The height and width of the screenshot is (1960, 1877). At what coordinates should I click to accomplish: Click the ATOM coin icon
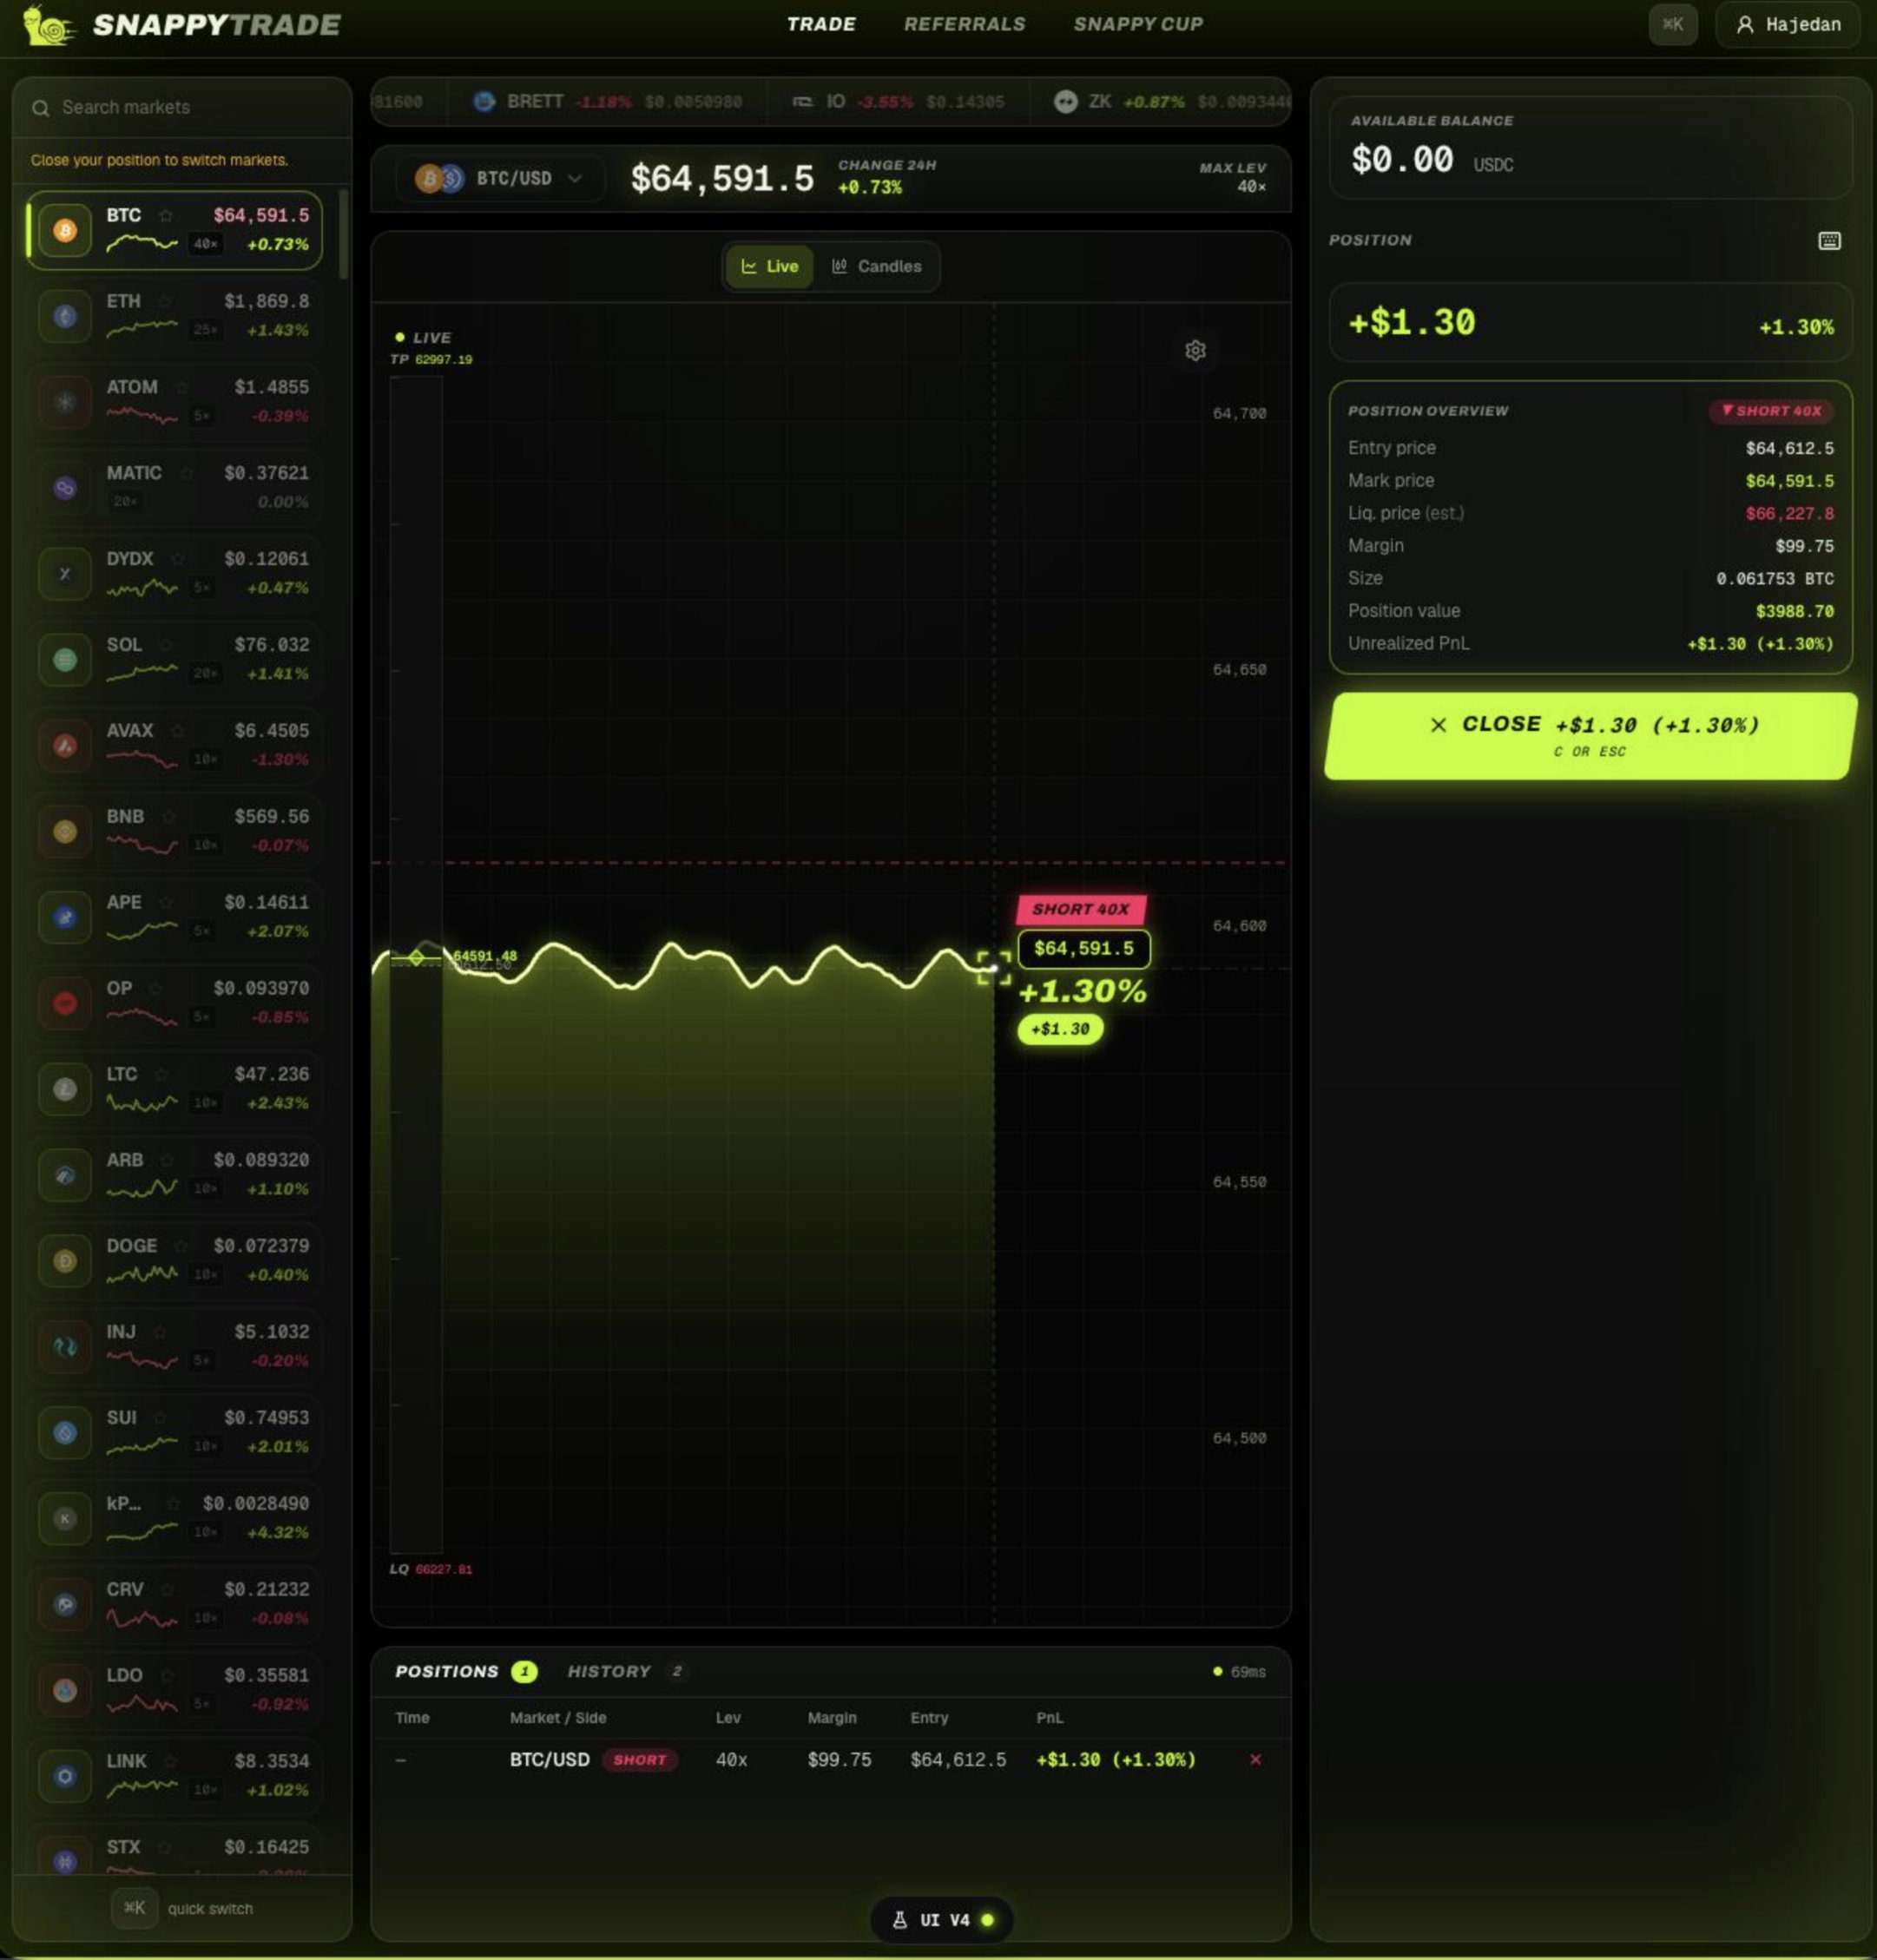[x=65, y=402]
